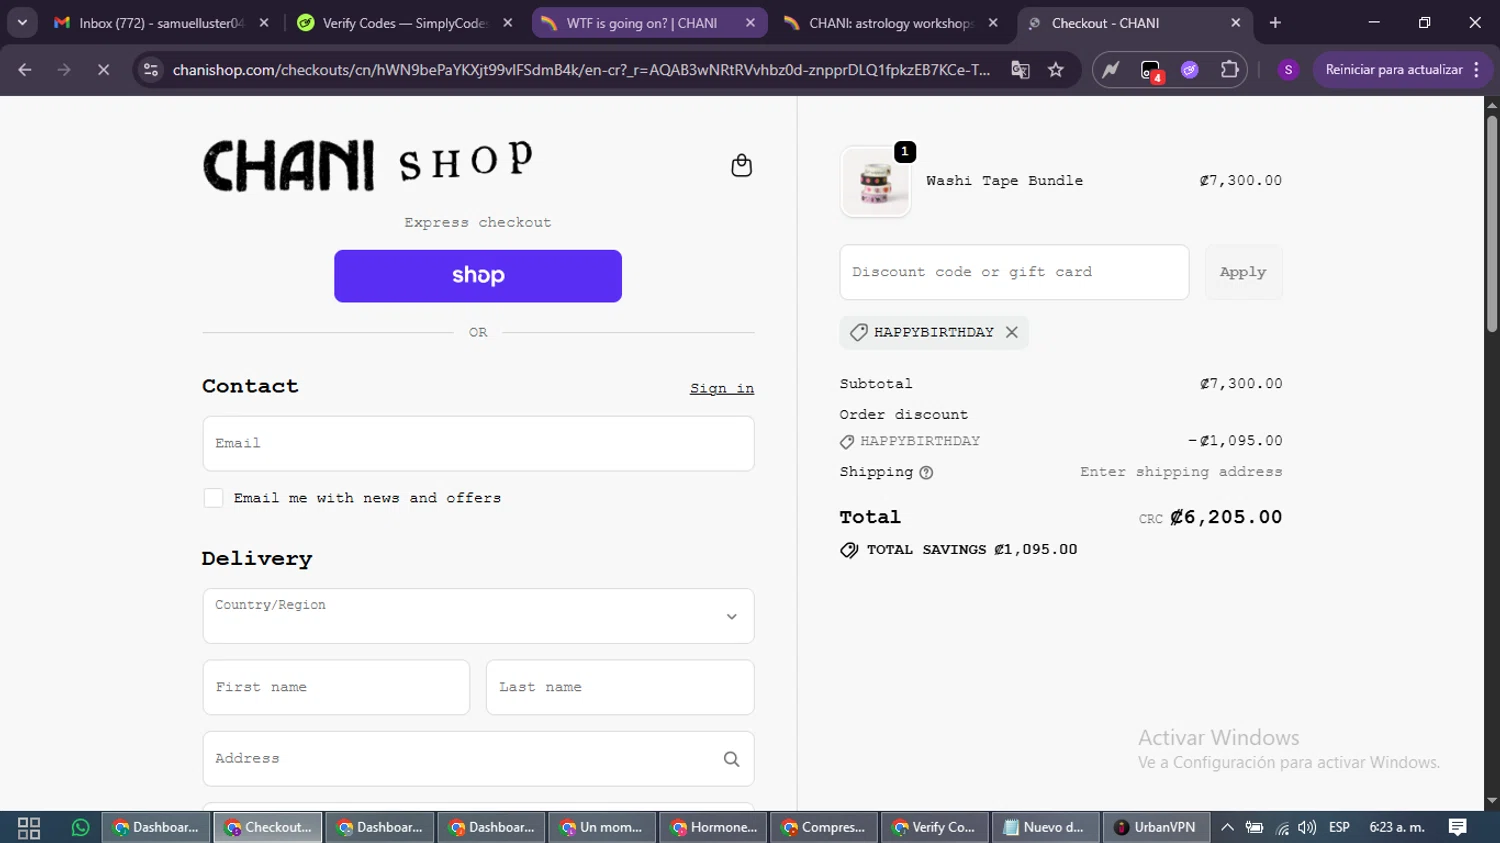Focus the Last name field

[x=620, y=687]
